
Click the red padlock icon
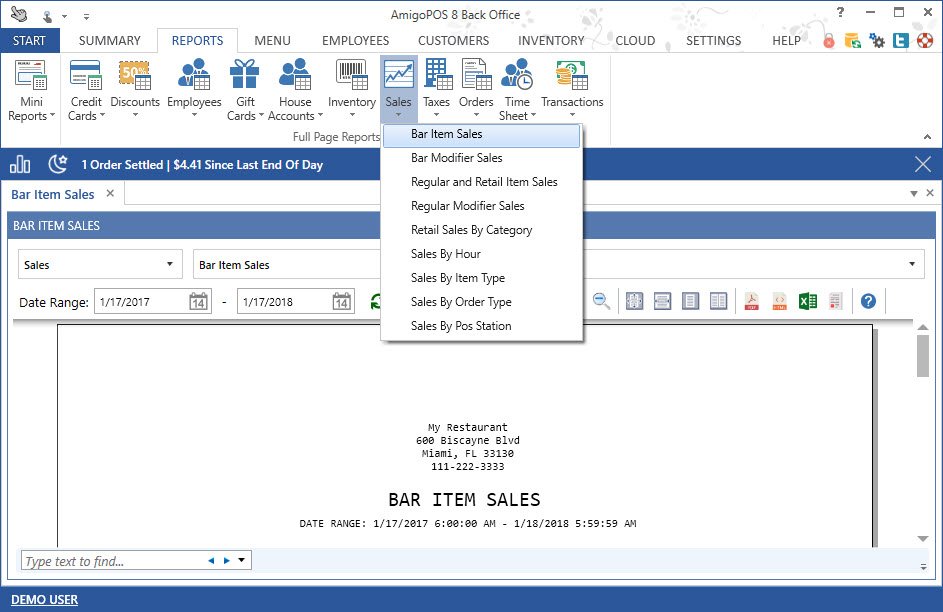coord(829,41)
